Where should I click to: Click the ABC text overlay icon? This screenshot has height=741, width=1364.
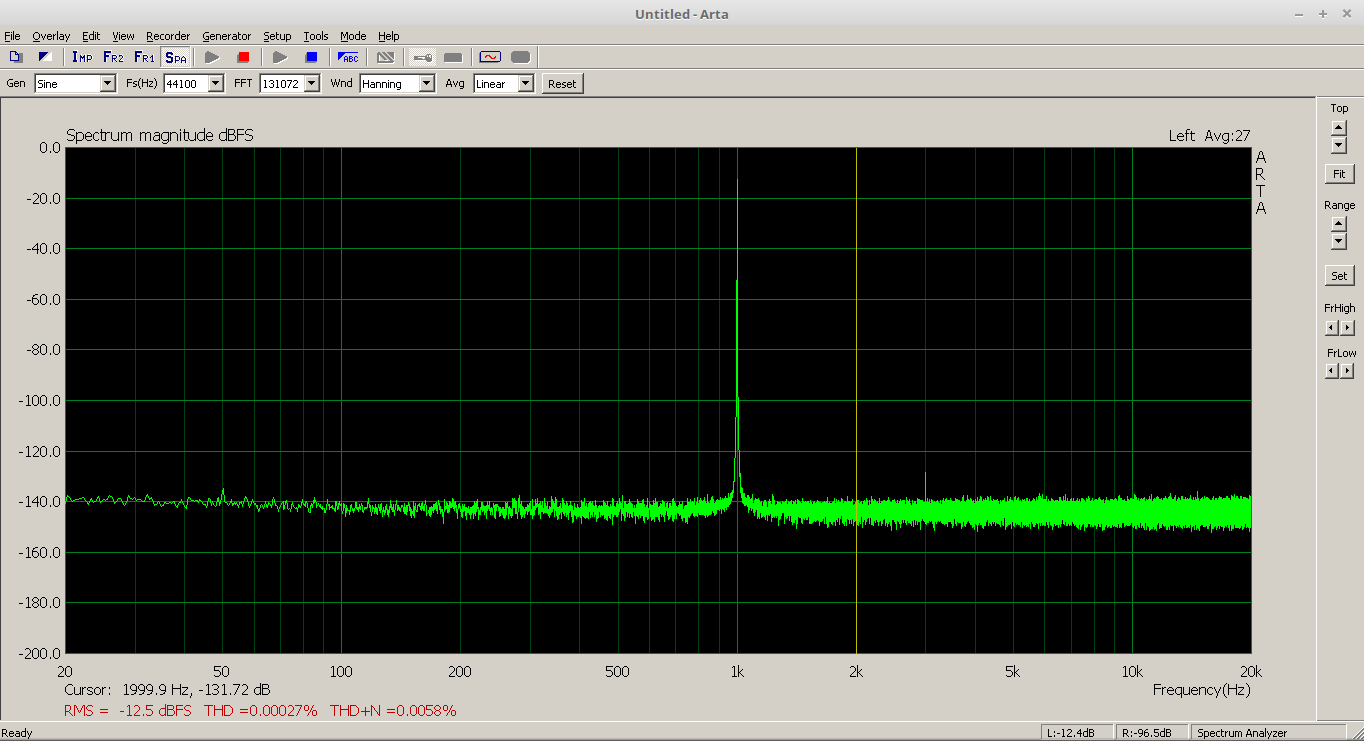coord(348,57)
